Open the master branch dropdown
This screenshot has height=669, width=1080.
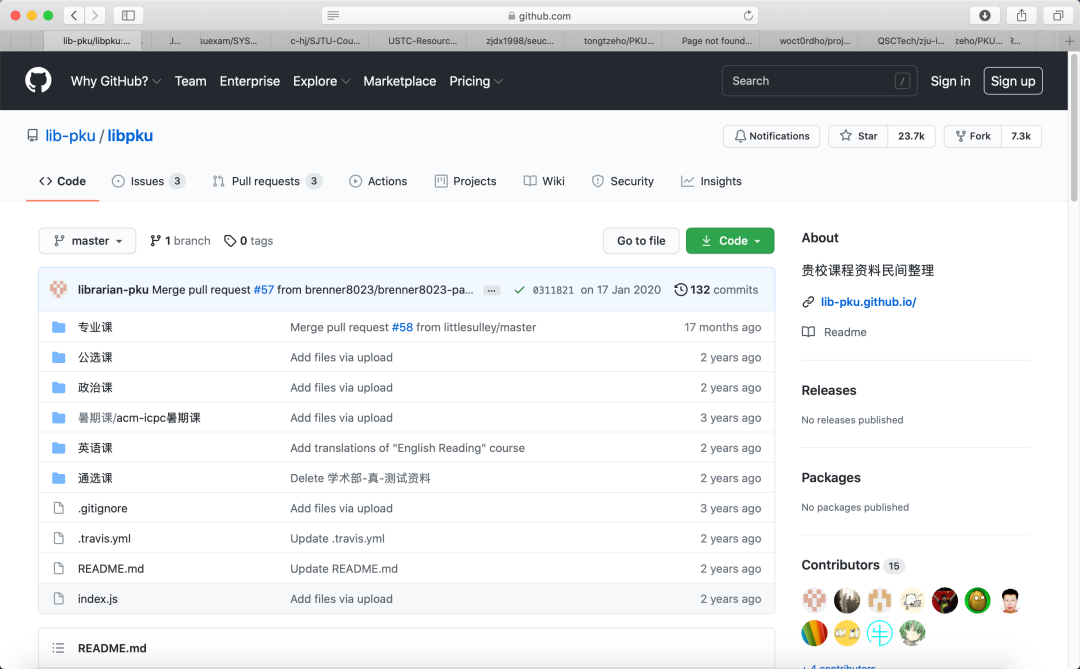[x=87, y=240]
